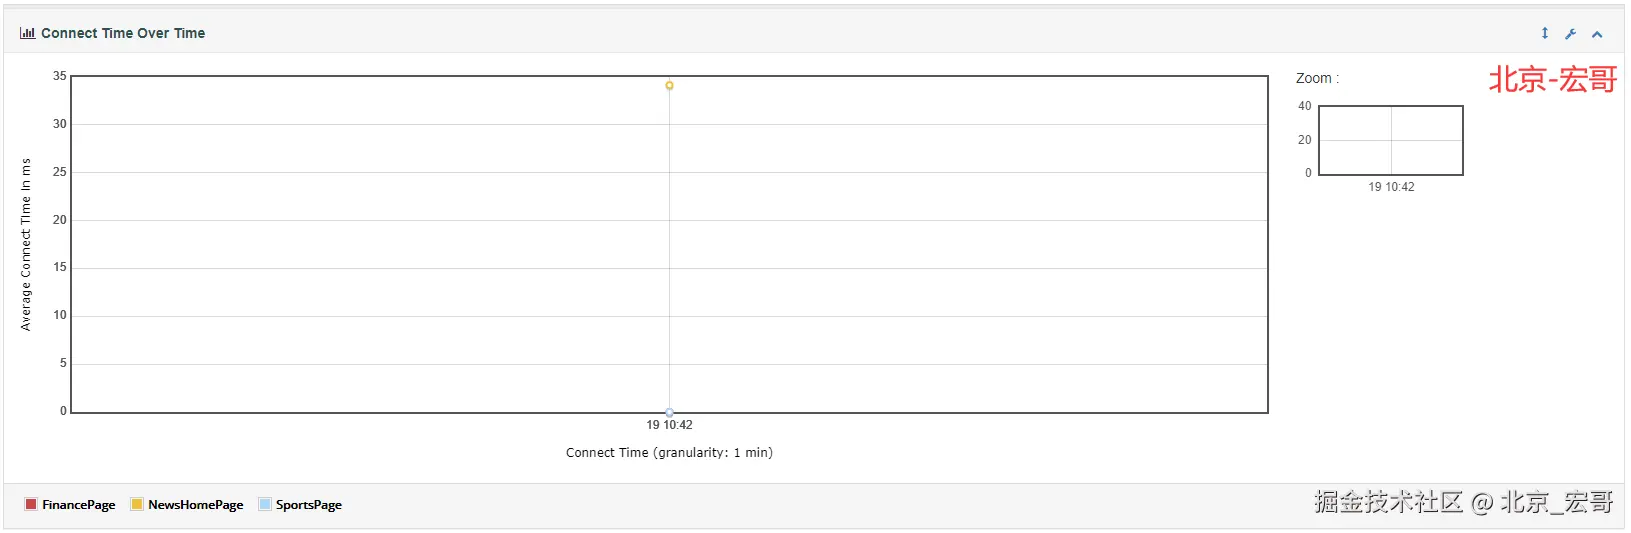Select the blue data point at zero

pyautogui.click(x=669, y=412)
